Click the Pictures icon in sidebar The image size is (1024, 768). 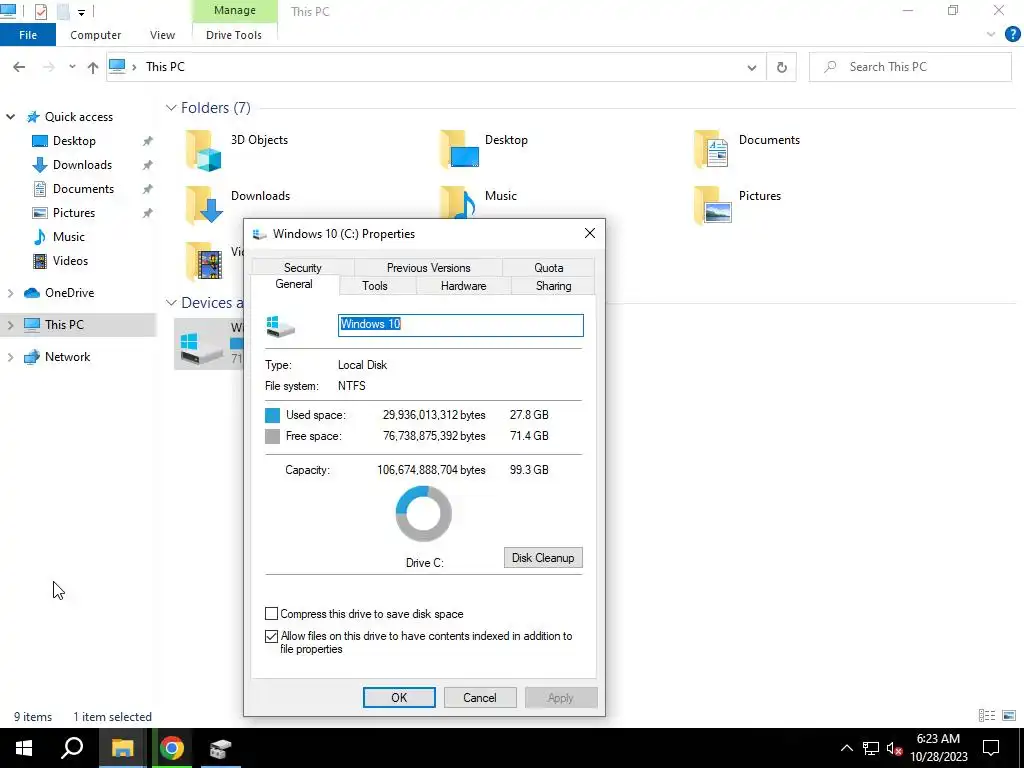pyautogui.click(x=40, y=213)
